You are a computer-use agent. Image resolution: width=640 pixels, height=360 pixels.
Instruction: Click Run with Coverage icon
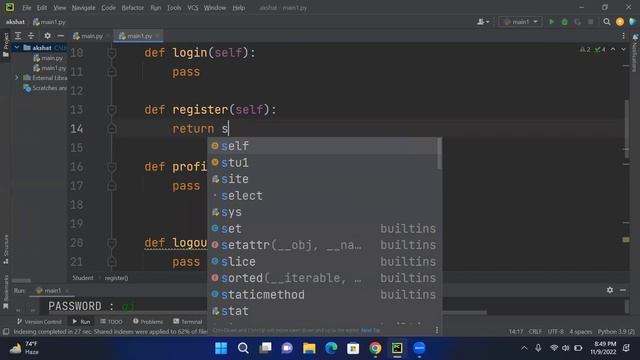click(578, 22)
